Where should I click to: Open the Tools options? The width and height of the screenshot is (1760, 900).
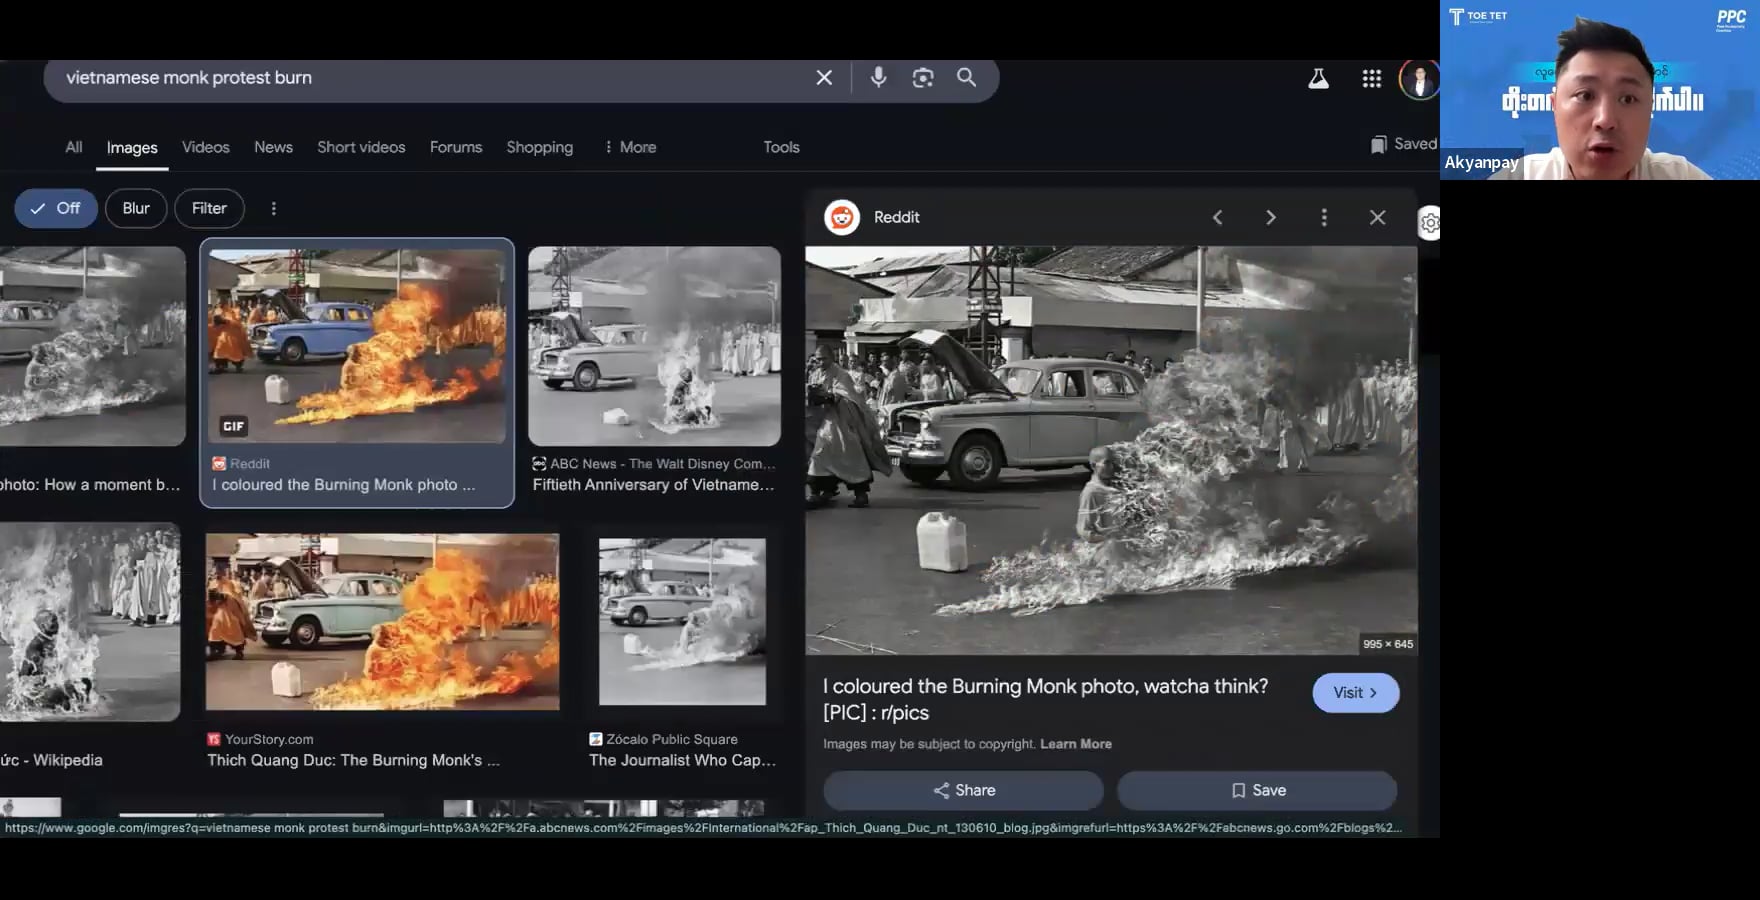(781, 148)
